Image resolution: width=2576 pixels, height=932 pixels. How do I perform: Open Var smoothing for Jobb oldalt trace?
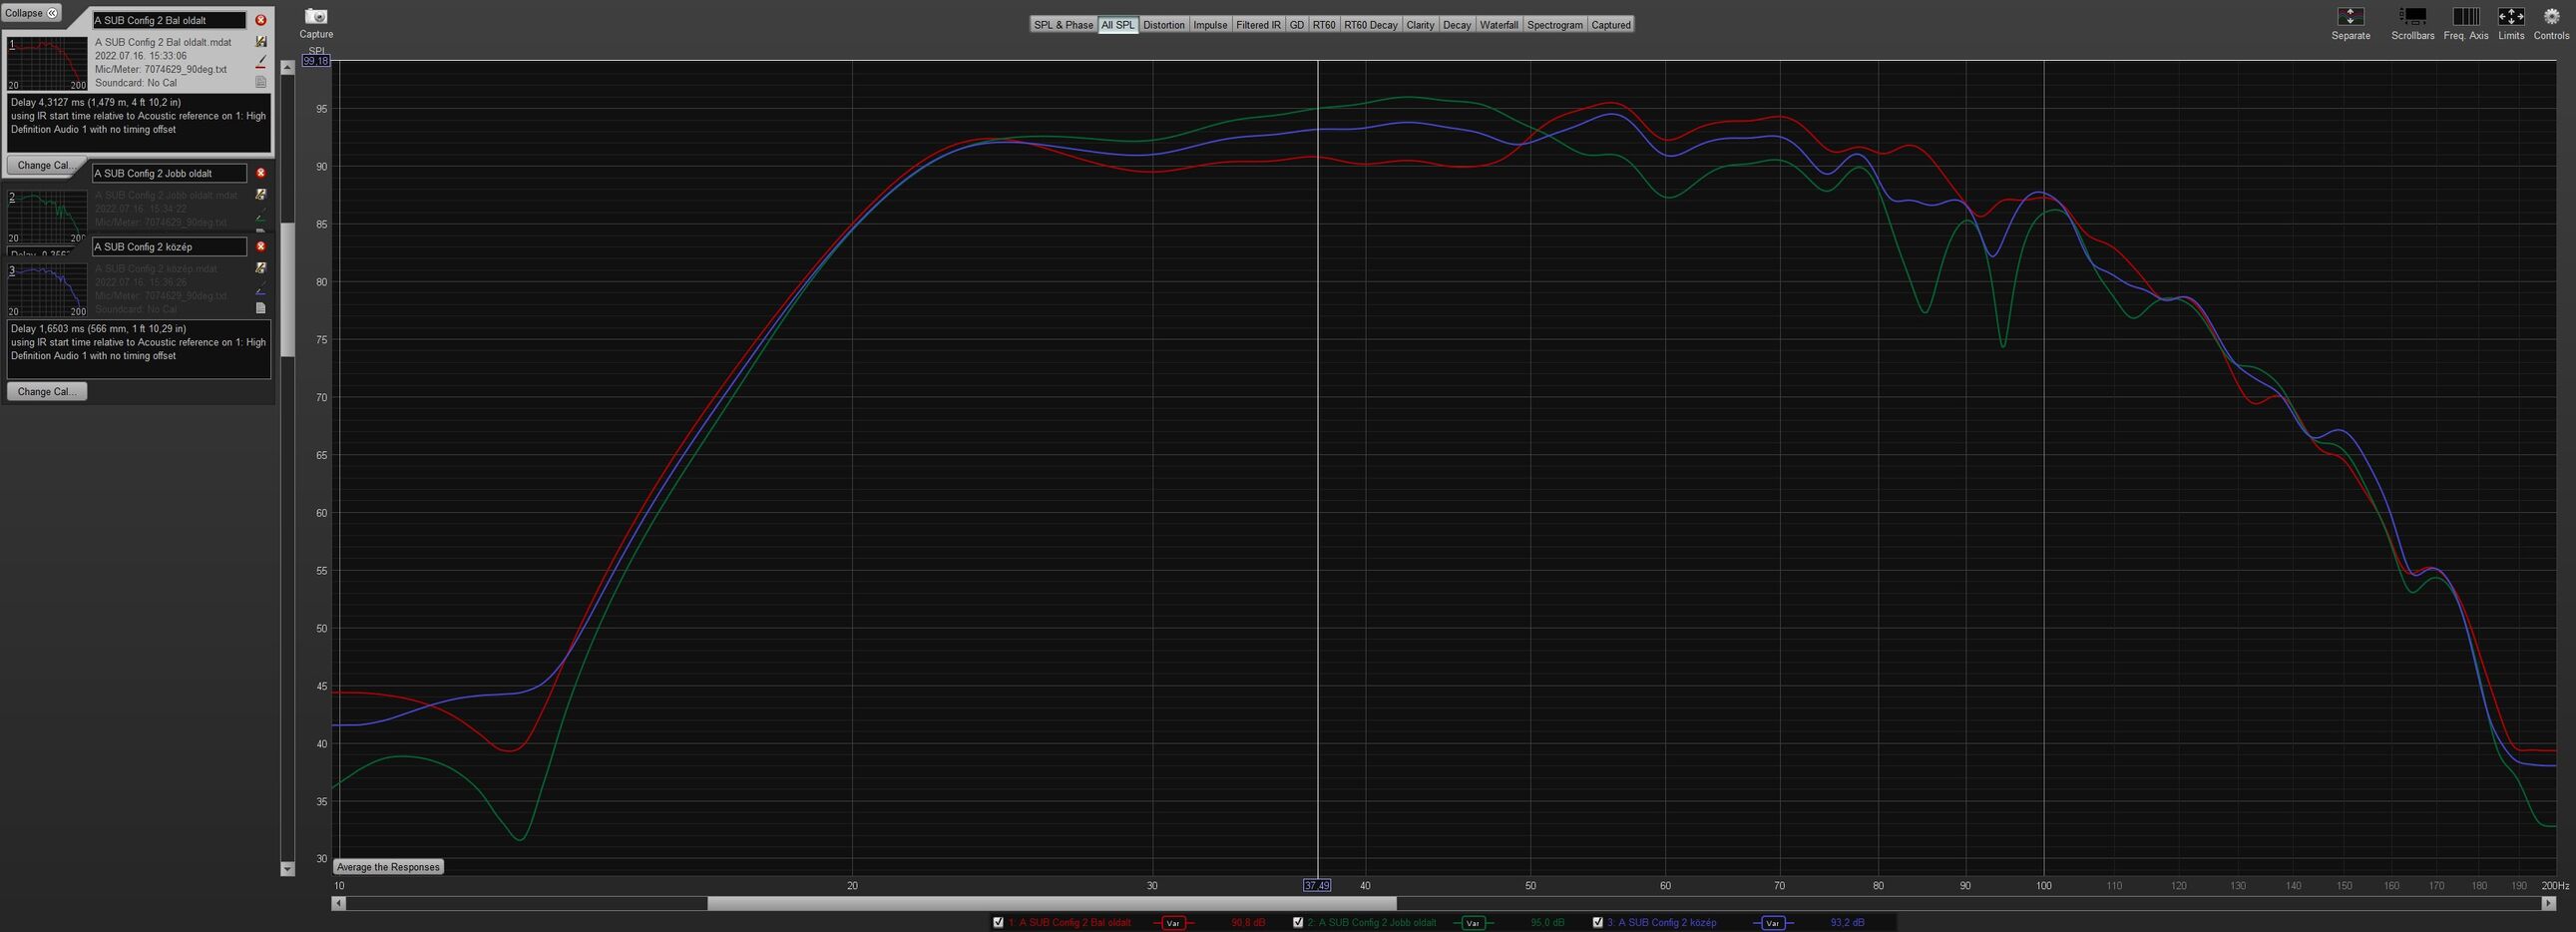click(x=1473, y=922)
